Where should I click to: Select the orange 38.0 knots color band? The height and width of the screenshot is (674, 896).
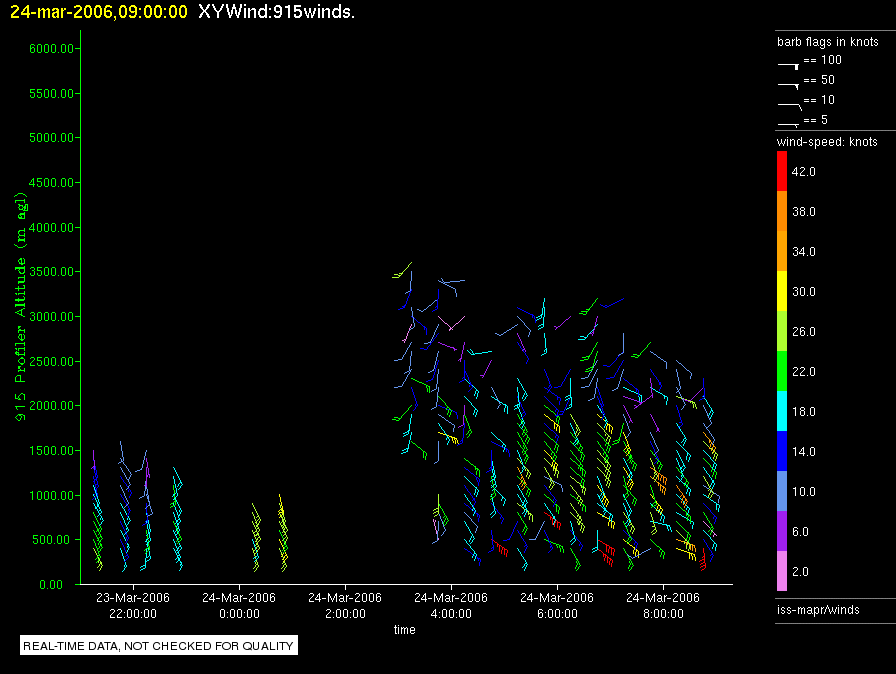pyautogui.click(x=782, y=212)
